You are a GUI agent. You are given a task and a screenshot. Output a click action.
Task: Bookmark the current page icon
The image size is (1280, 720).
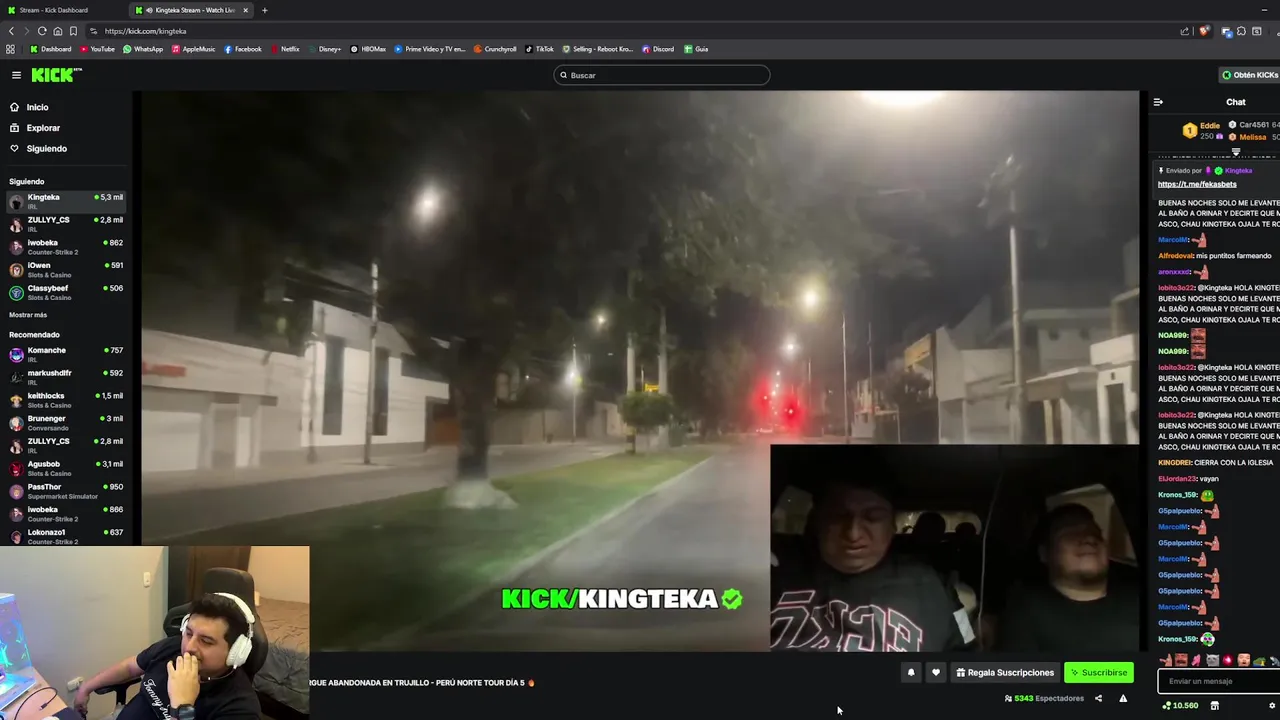[x=73, y=31]
